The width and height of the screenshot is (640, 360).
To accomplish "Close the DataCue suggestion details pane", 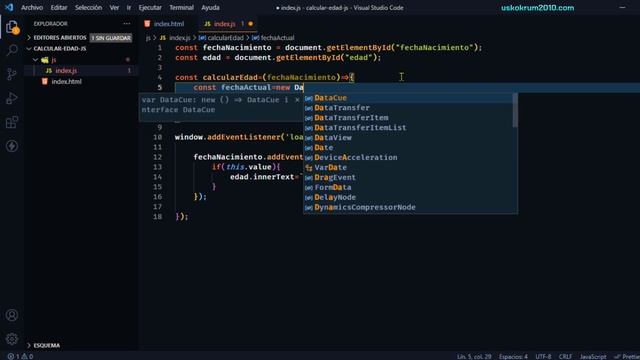I will coord(297,100).
